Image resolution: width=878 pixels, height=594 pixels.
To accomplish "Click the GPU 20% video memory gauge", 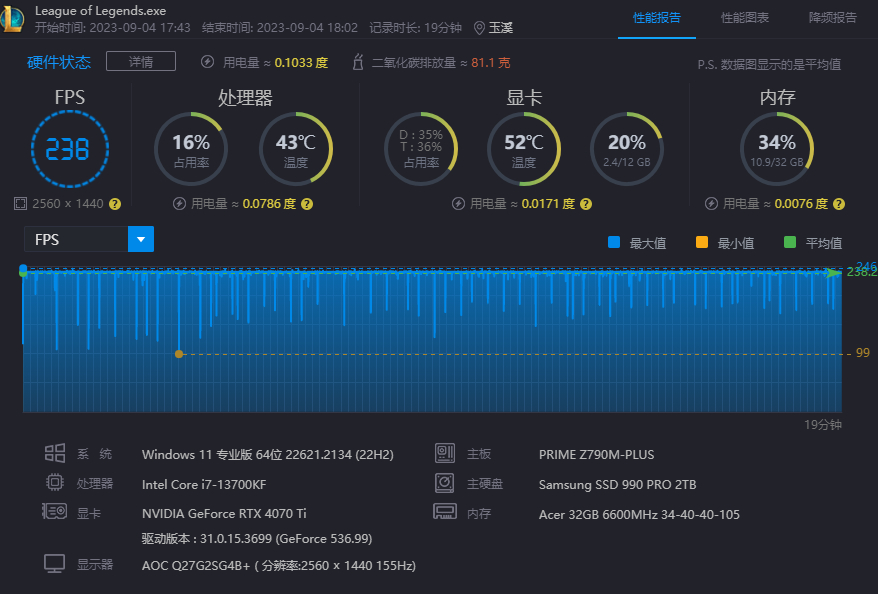I will pos(627,149).
